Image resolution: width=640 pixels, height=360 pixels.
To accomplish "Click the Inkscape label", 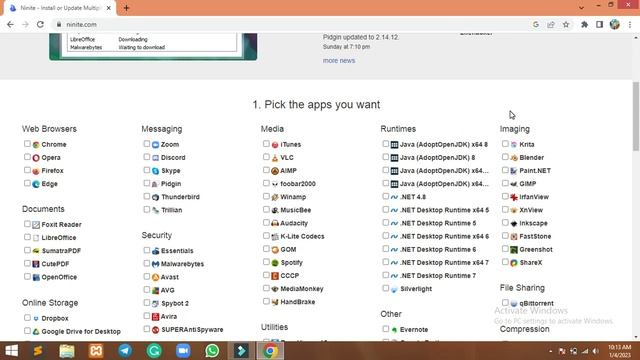I will (533, 223).
